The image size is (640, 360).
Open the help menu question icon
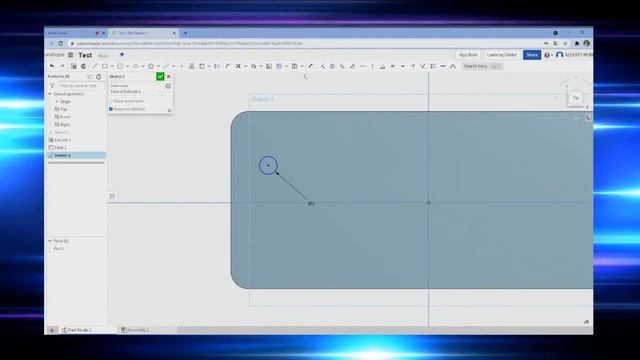(x=547, y=55)
